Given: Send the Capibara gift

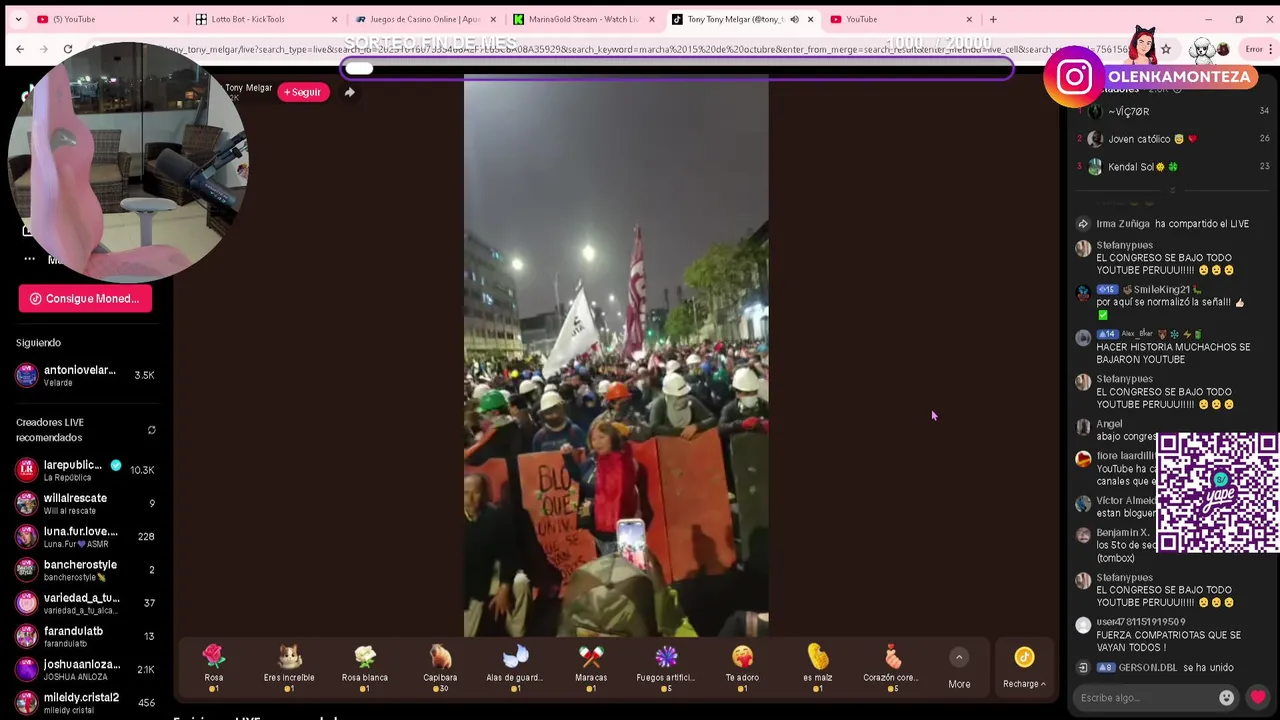Looking at the screenshot, I should (x=440, y=667).
